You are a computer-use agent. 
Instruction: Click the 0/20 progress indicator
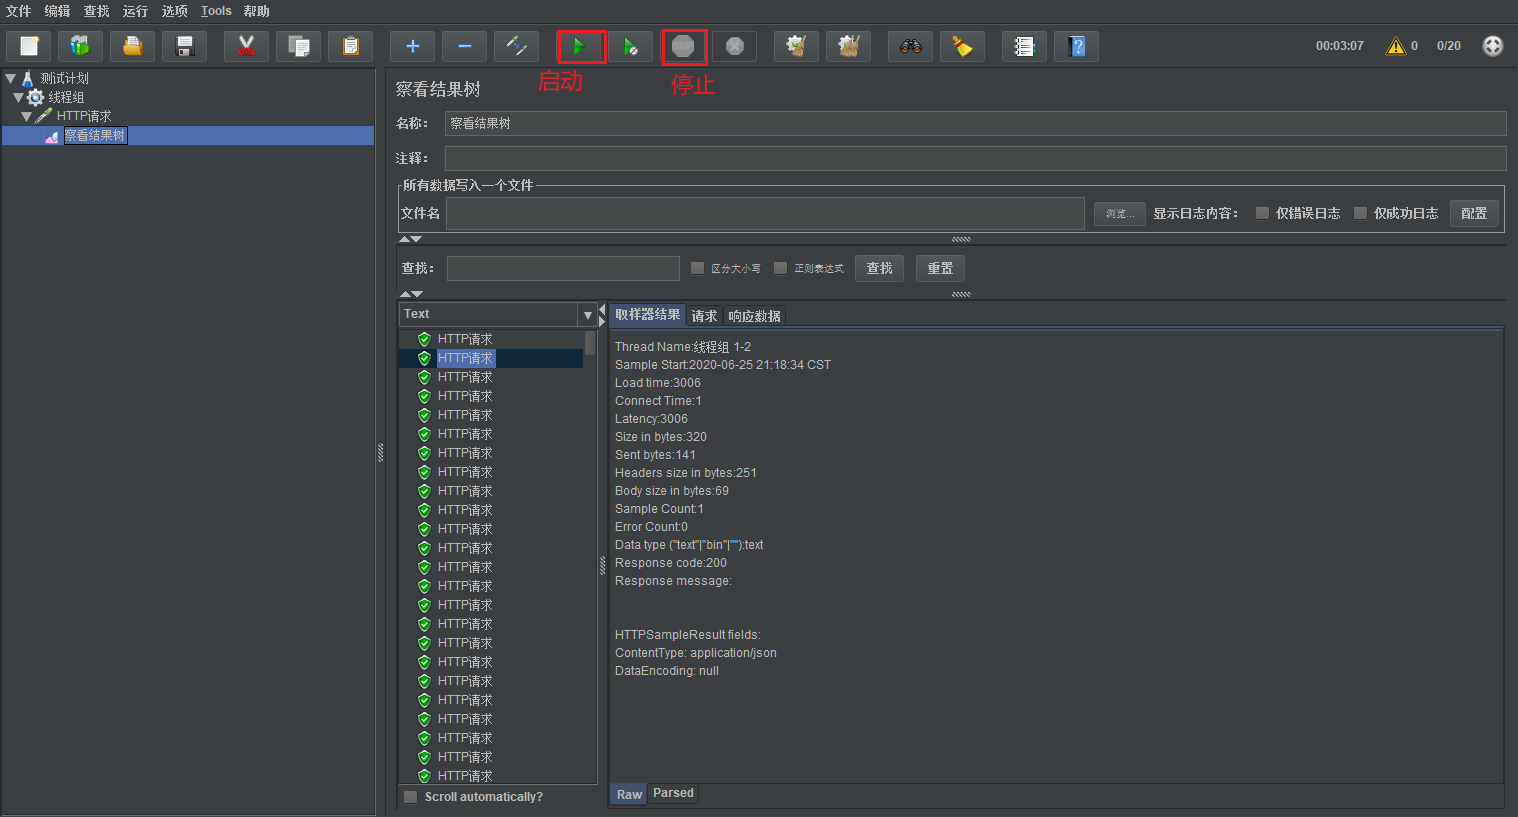[x=1448, y=45]
